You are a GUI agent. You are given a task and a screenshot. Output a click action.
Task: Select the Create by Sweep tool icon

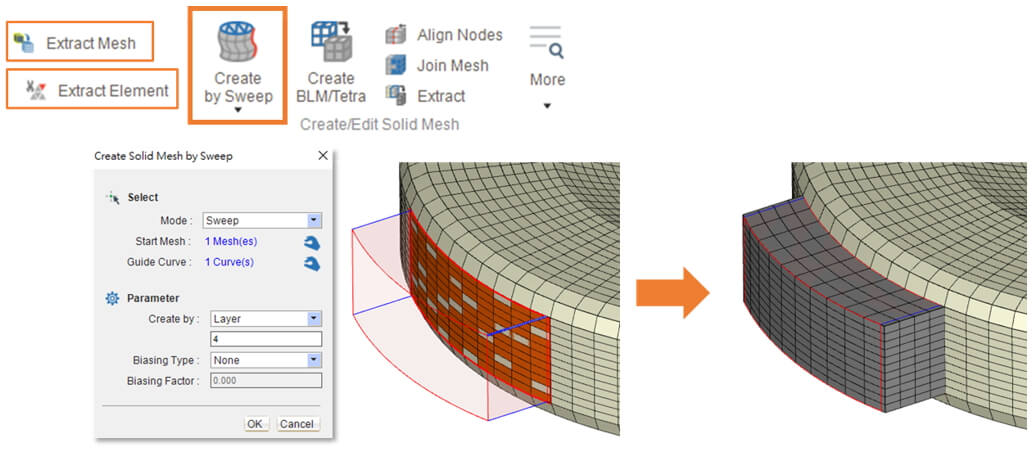point(238,41)
